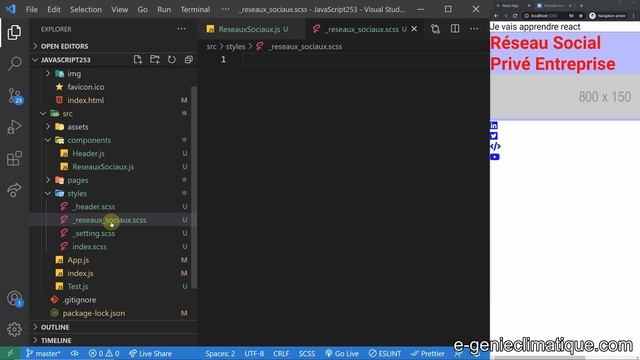Open the View menu
This screenshot has height=360, width=640.
click(120, 9)
